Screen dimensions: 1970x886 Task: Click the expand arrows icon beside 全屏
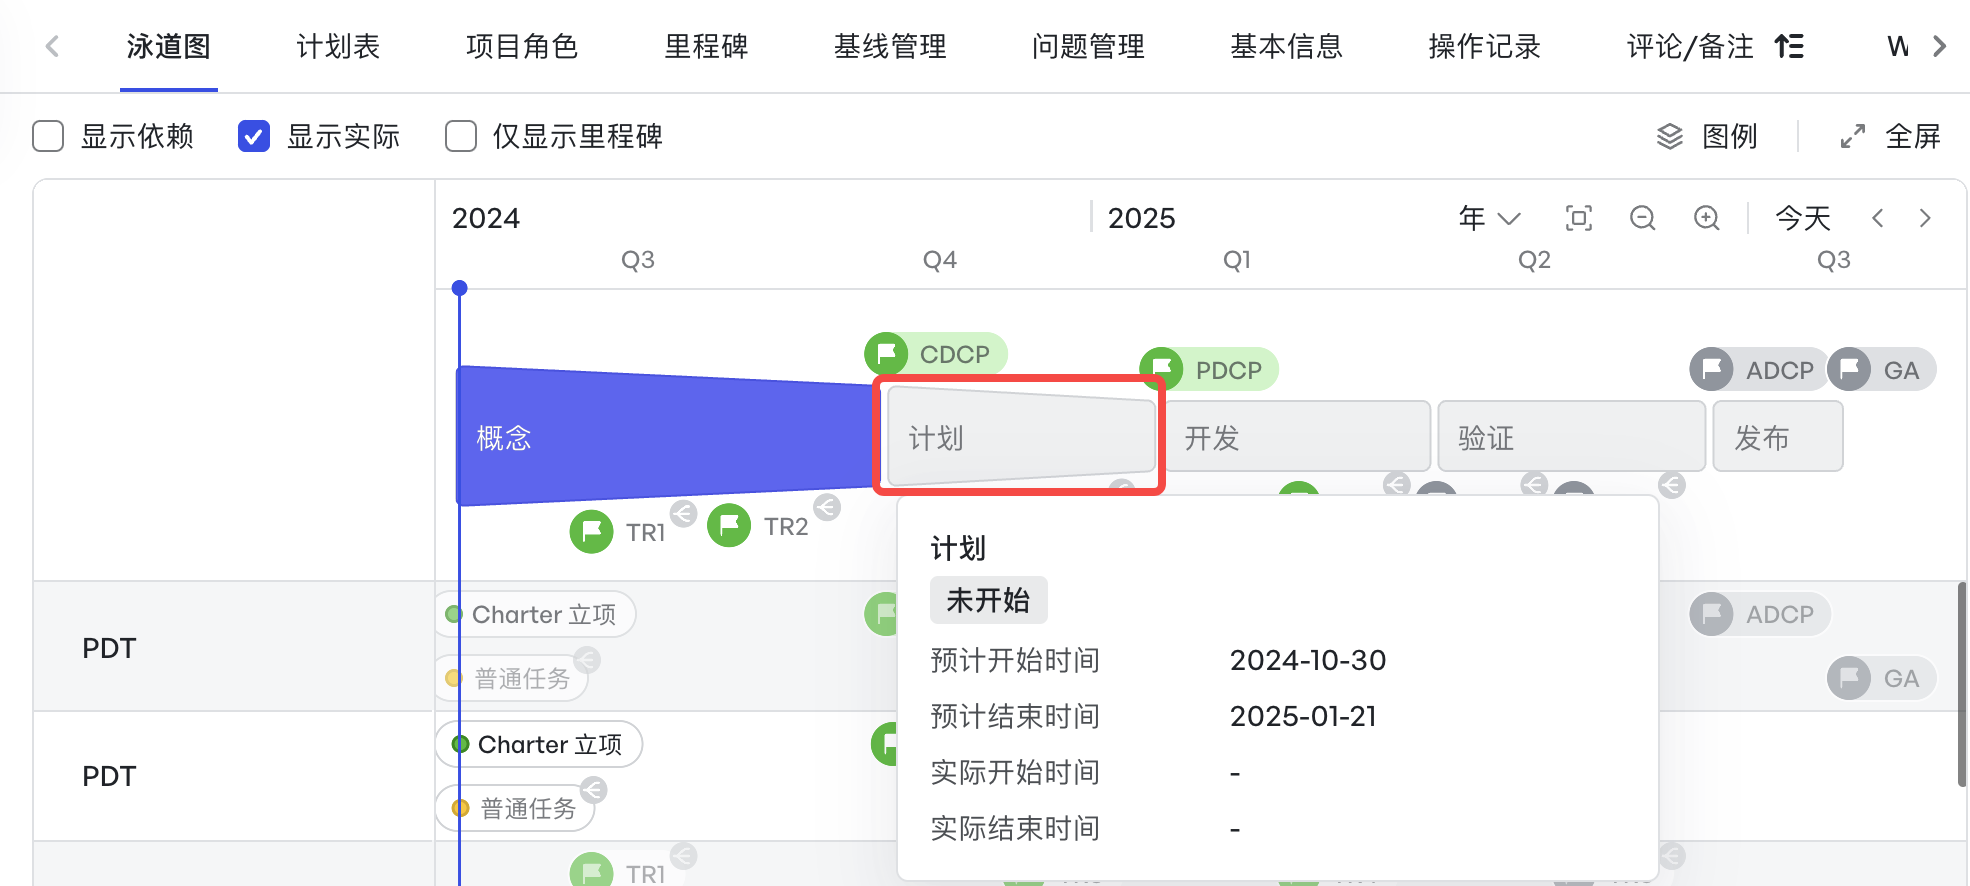pos(1853,136)
